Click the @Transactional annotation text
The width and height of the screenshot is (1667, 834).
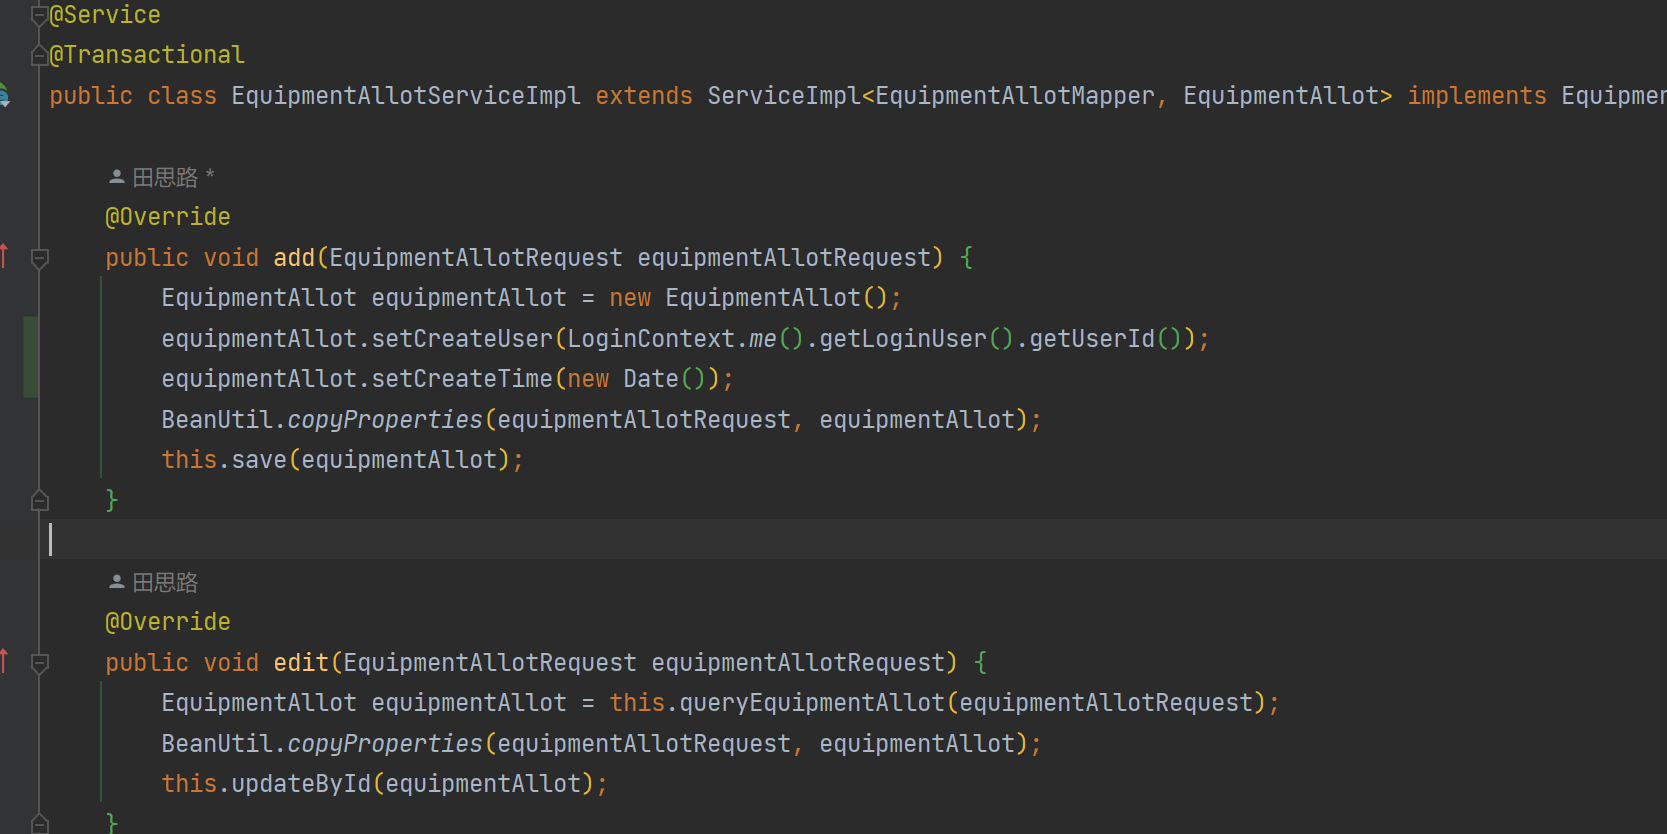[x=147, y=55]
